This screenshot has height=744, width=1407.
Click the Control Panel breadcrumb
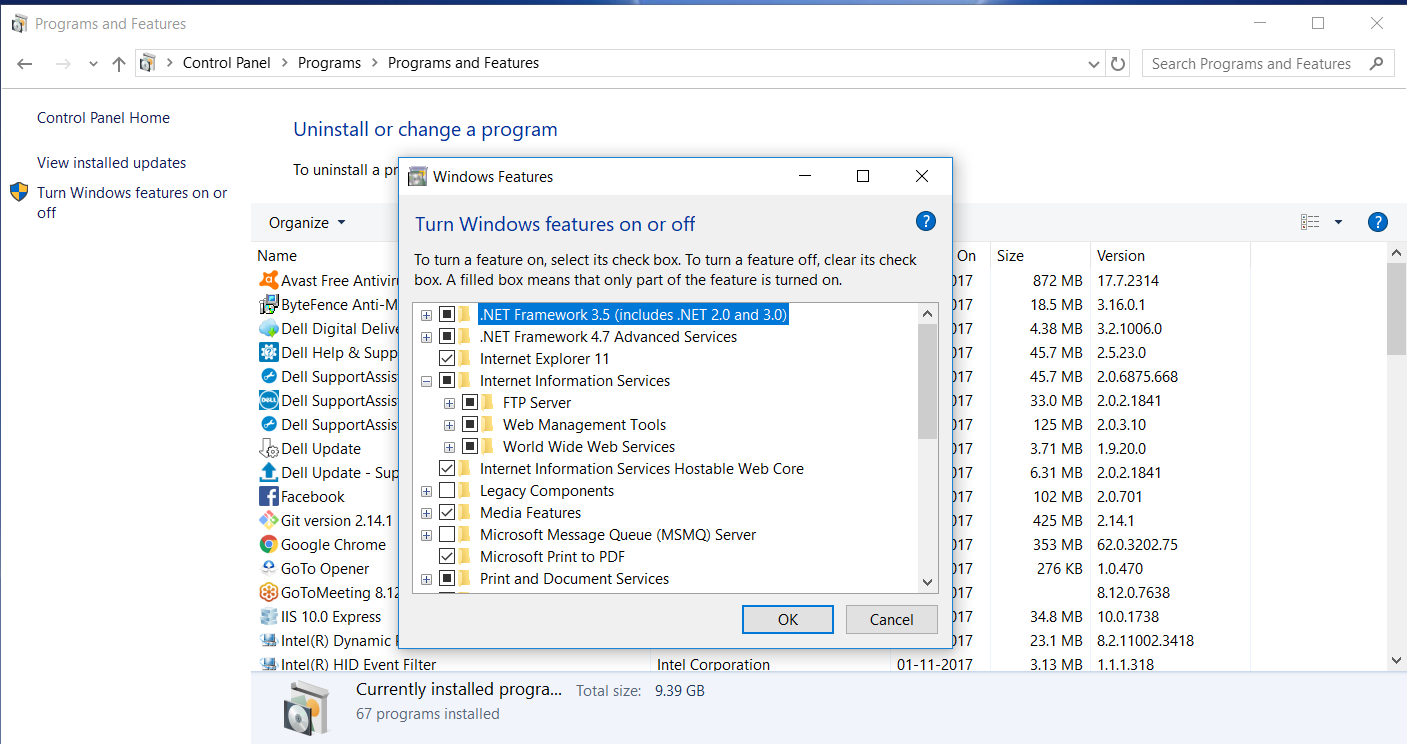click(x=227, y=63)
